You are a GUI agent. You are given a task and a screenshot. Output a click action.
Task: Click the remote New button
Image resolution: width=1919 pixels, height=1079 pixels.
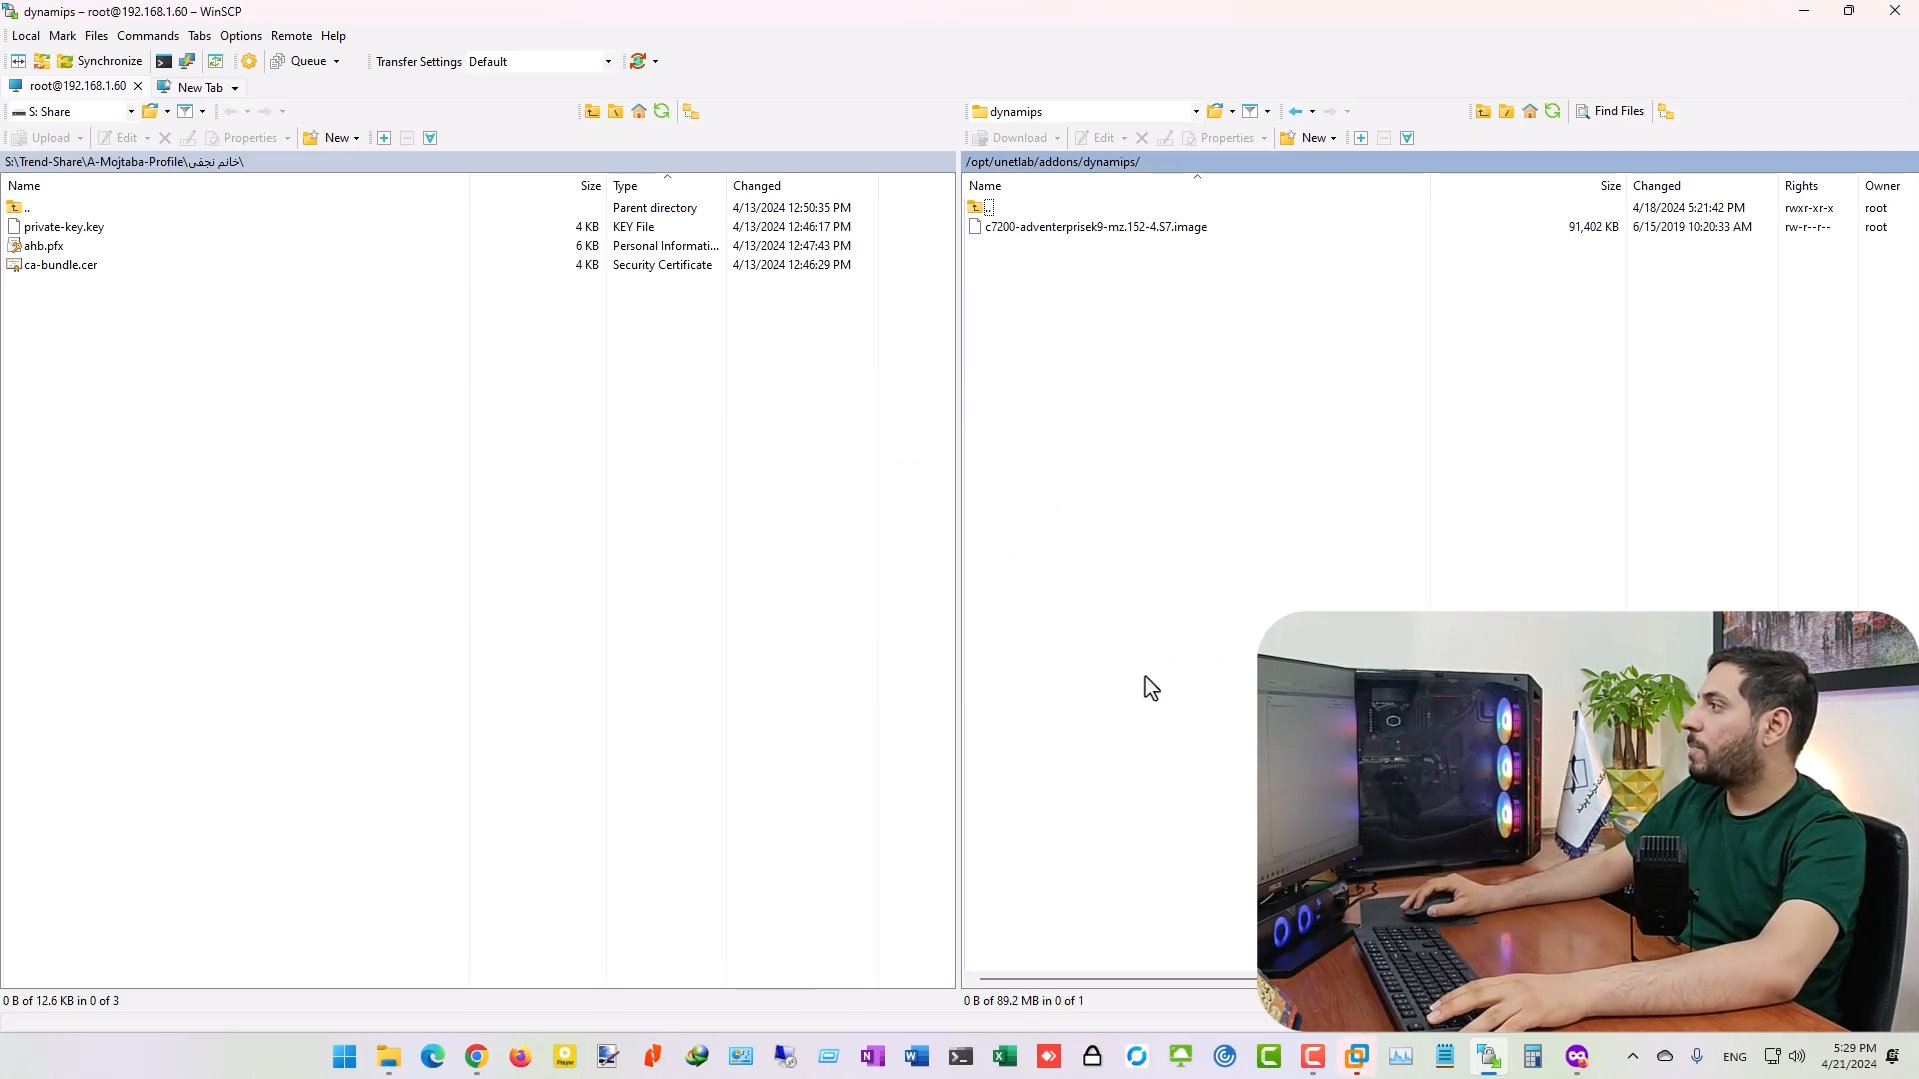click(x=1303, y=138)
